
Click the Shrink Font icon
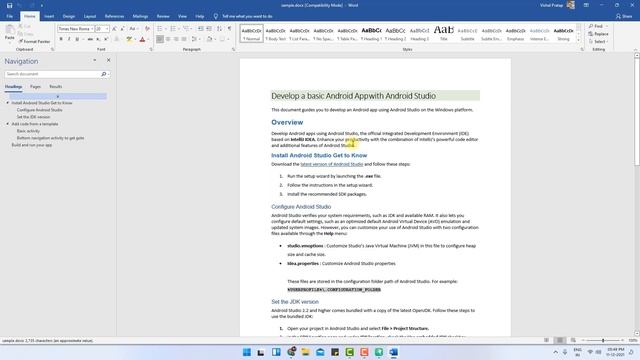(122, 29)
